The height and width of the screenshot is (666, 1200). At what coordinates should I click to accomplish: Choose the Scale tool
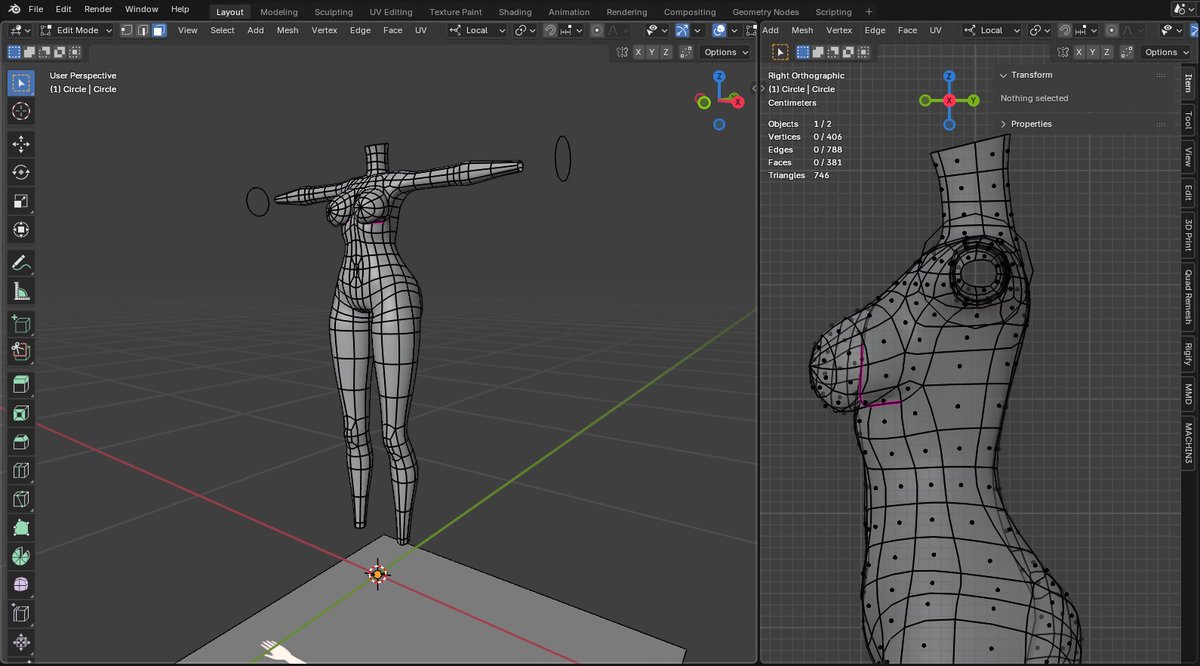point(21,202)
